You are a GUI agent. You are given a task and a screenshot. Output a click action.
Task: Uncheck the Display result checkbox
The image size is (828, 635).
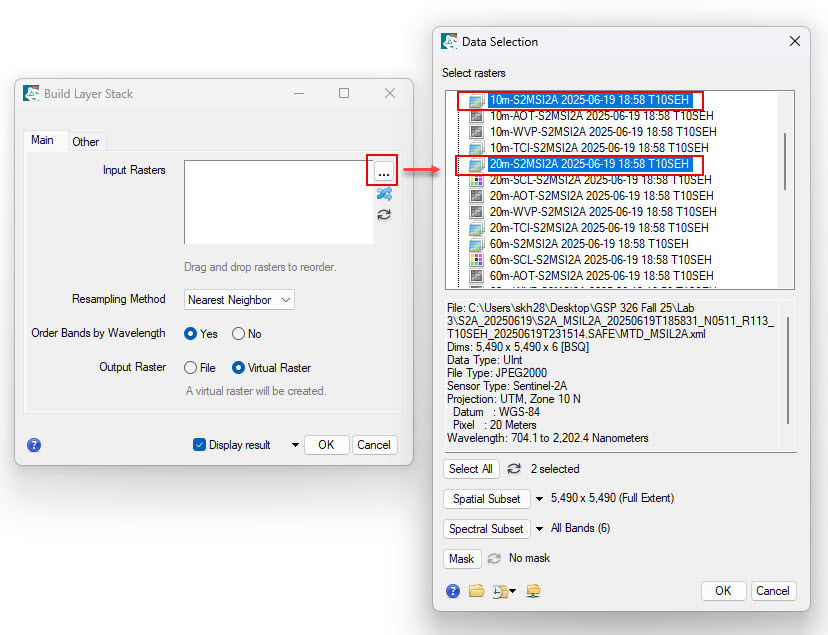200,445
